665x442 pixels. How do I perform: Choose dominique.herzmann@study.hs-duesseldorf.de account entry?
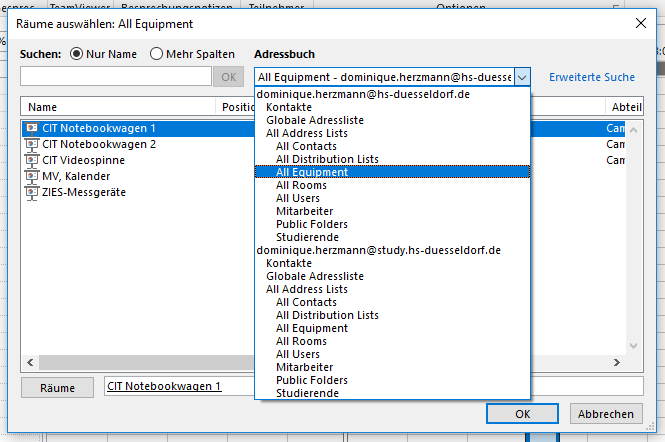point(378,250)
